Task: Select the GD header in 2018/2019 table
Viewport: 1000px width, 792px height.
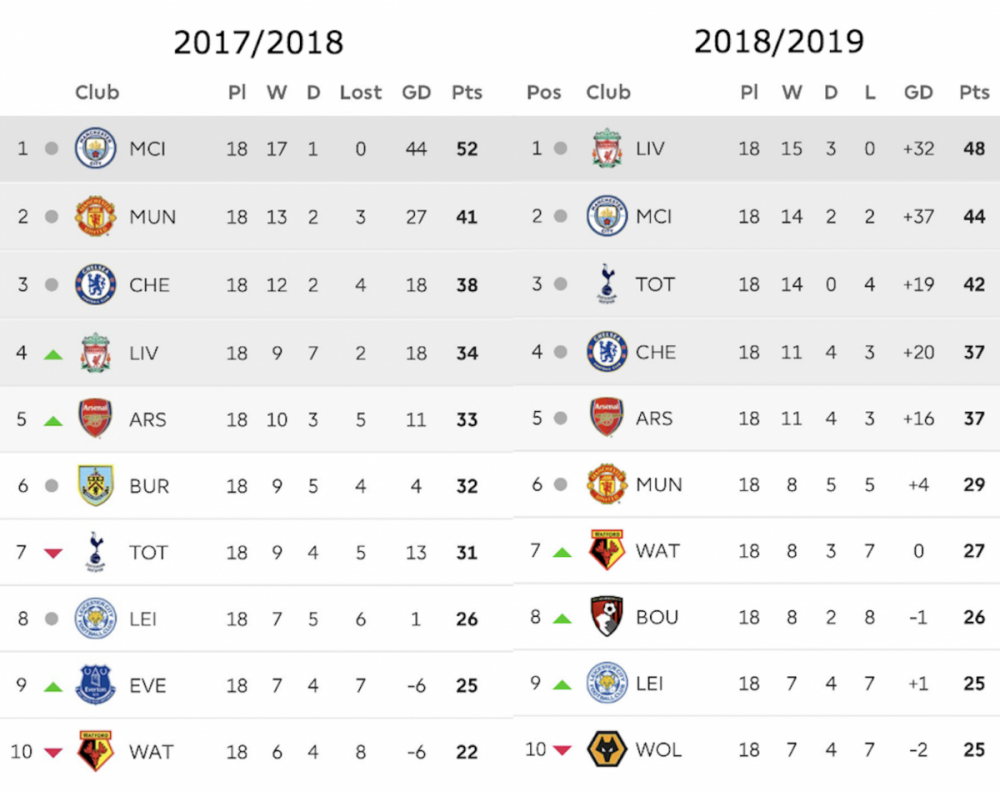Action: click(918, 92)
